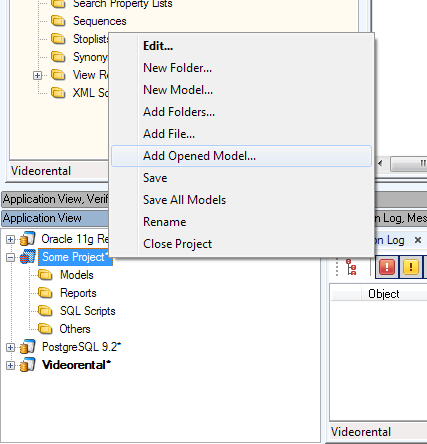Click the SQL Scripts folder icon
The width and height of the screenshot is (427, 444).
(x=45, y=311)
